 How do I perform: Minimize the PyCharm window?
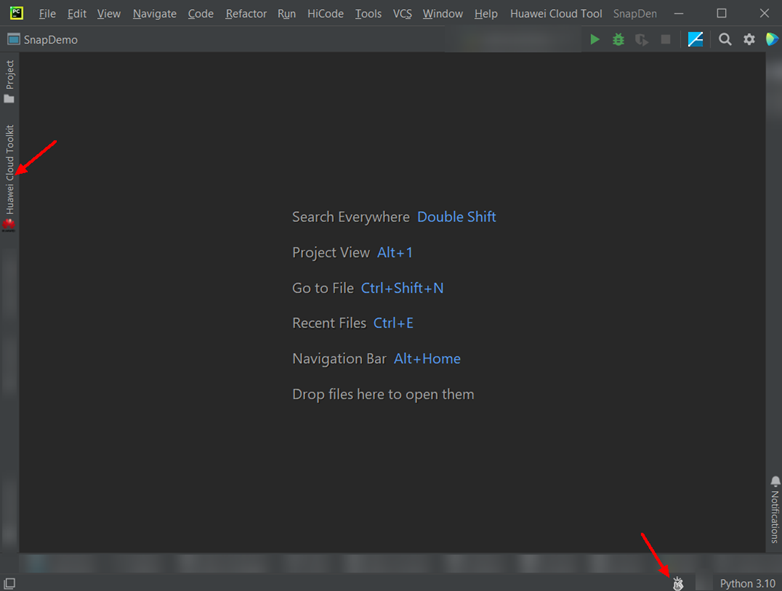(x=679, y=13)
